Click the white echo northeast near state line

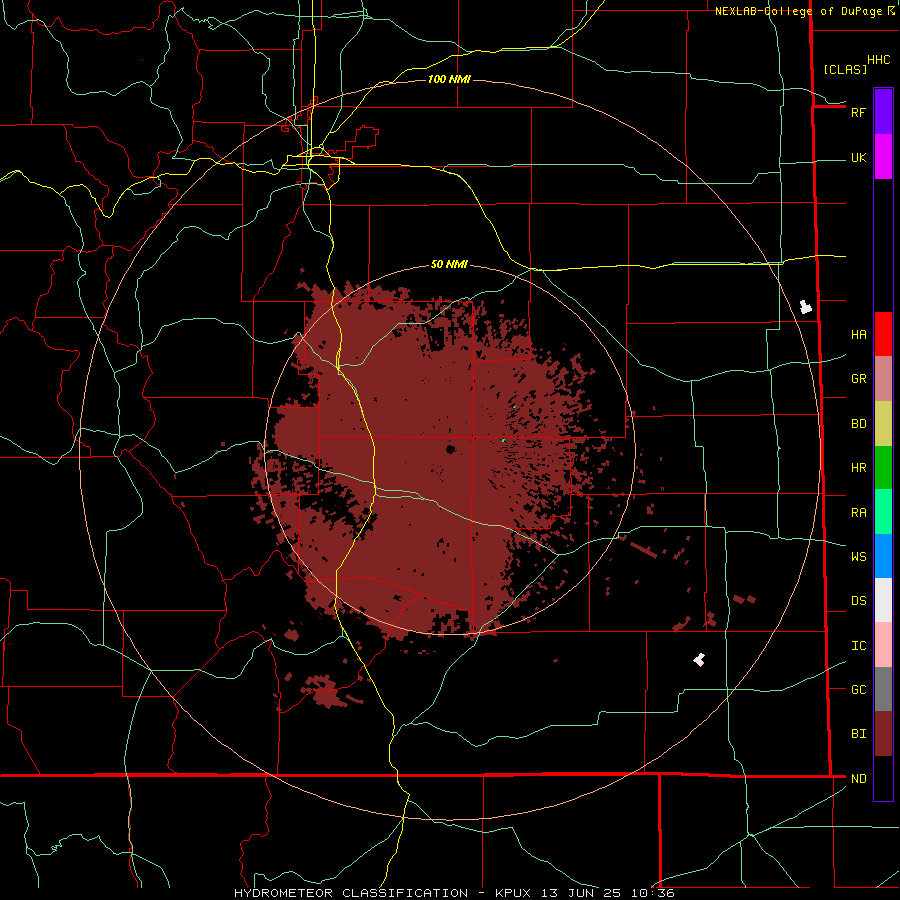point(806,307)
